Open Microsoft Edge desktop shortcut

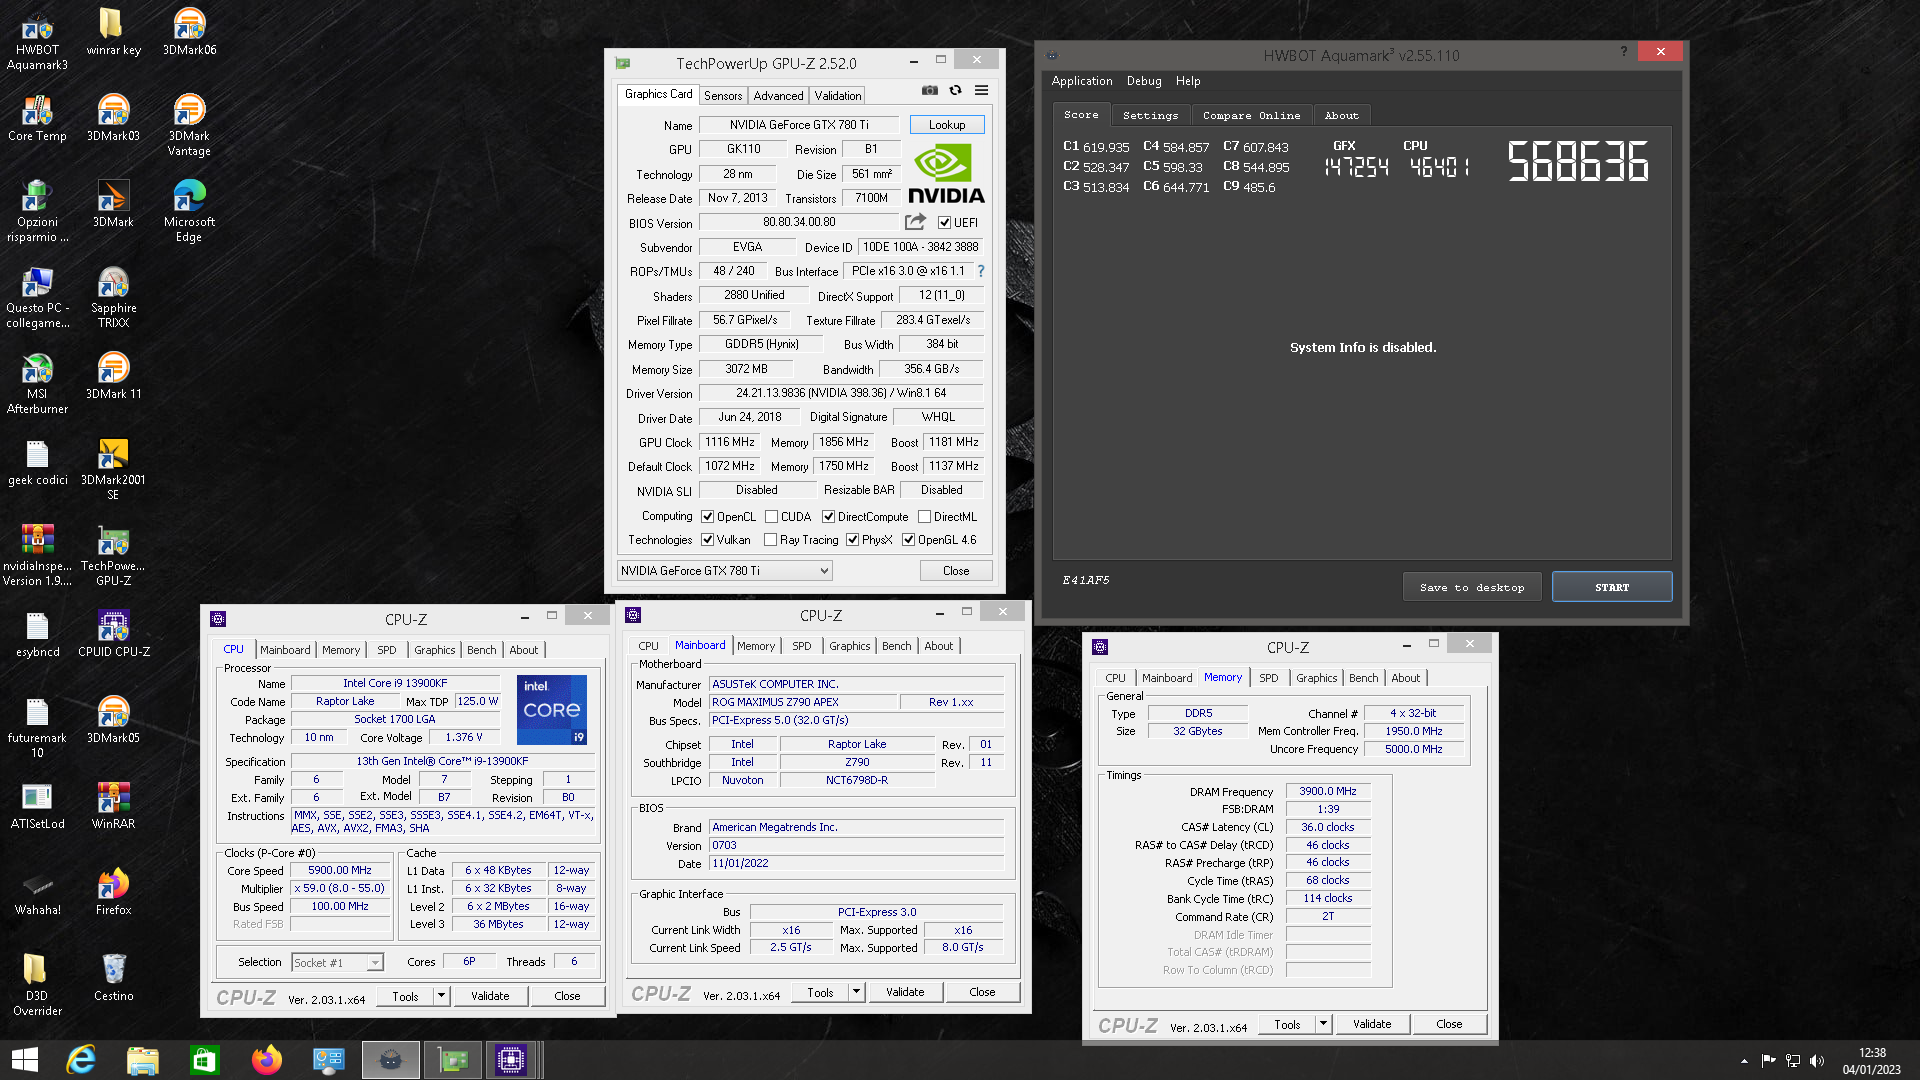[189, 212]
